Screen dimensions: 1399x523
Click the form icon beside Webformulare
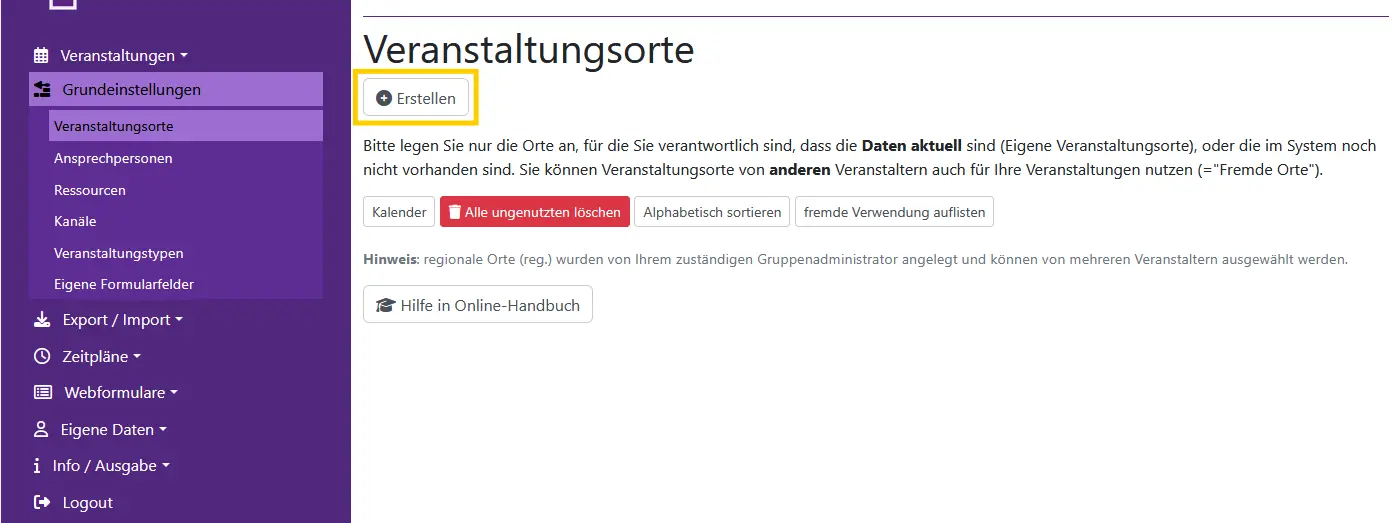[43, 393]
